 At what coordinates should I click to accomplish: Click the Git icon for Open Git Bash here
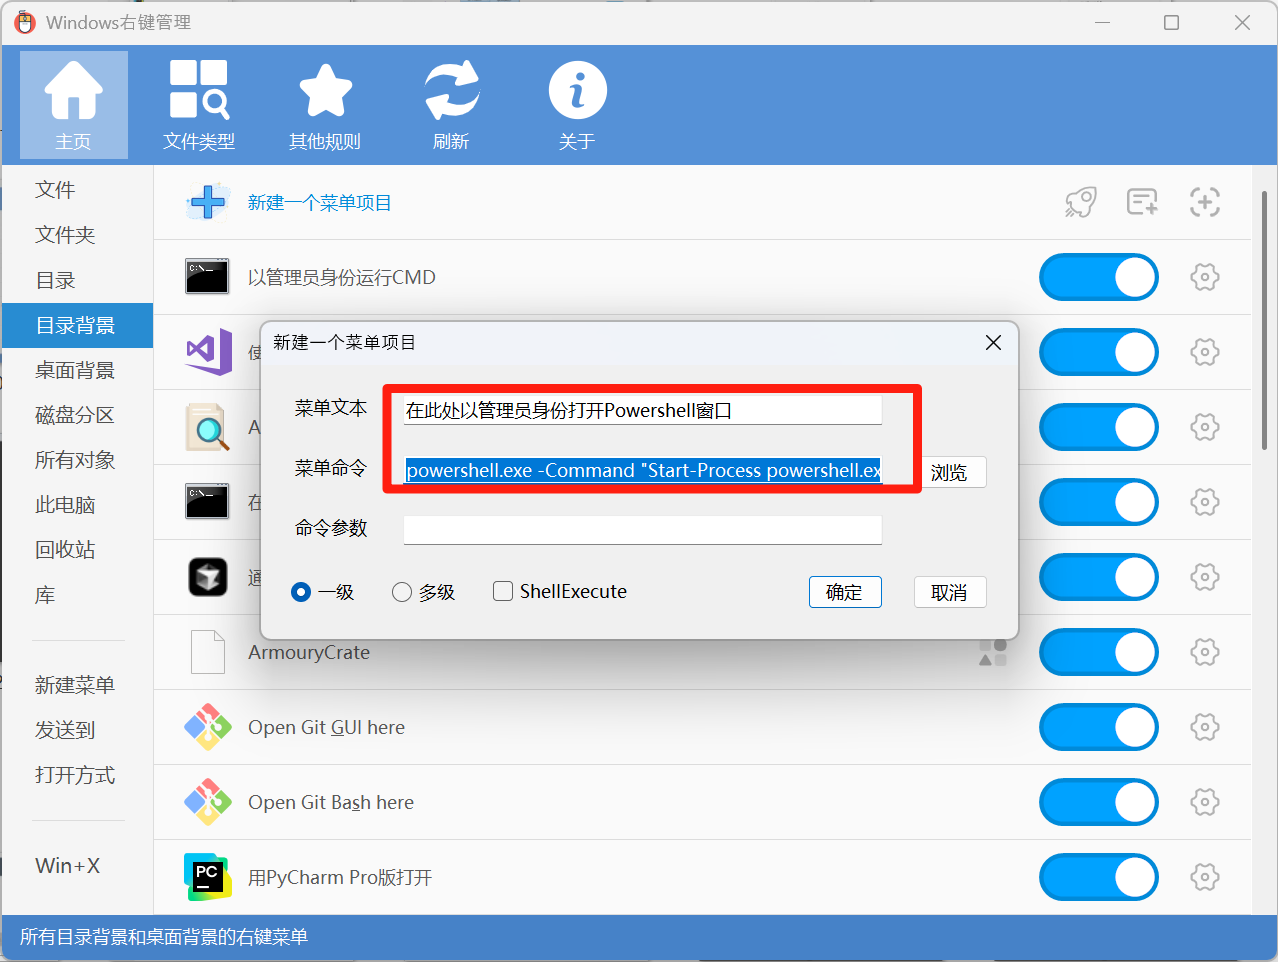click(208, 802)
